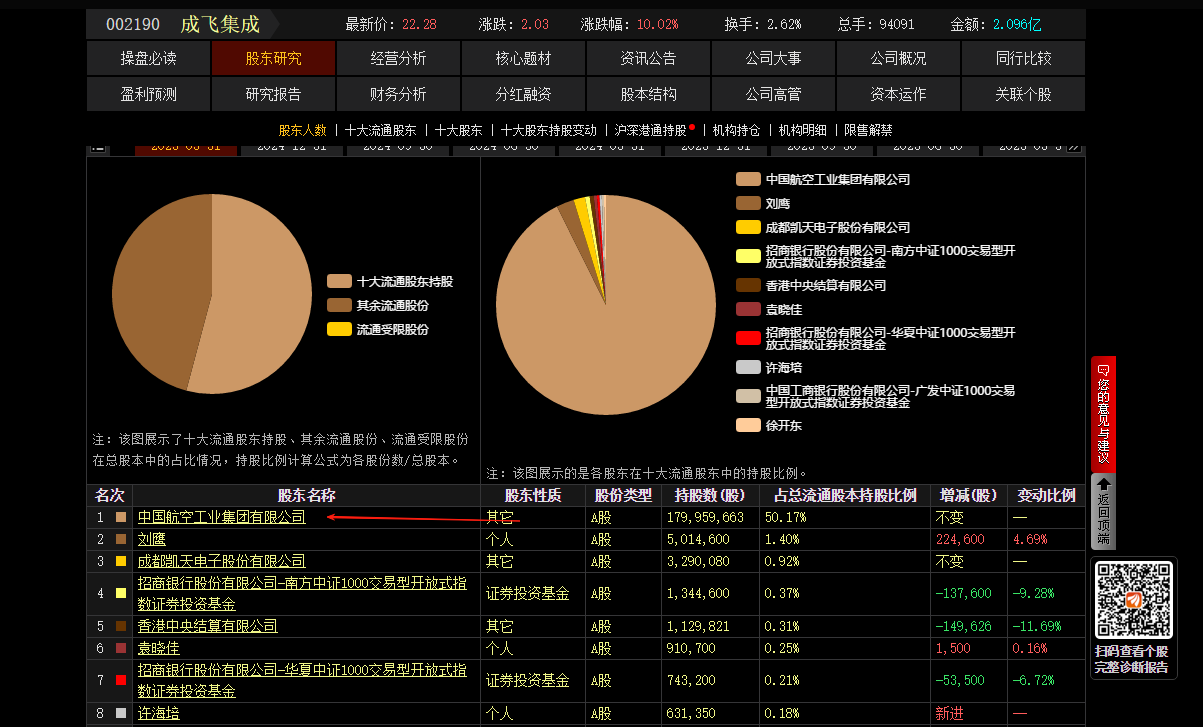Select the 股东人数 sub-navigation link
The height and width of the screenshot is (727, 1203).
(x=302, y=130)
